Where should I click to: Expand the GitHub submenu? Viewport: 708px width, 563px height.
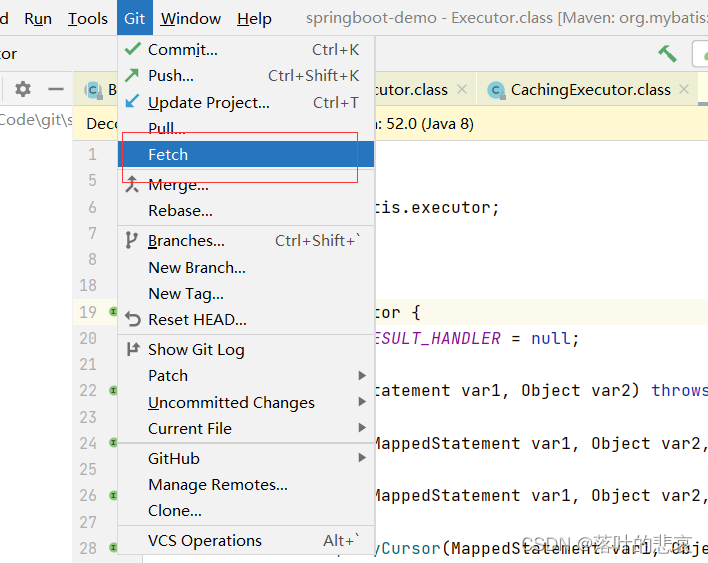click(x=246, y=458)
